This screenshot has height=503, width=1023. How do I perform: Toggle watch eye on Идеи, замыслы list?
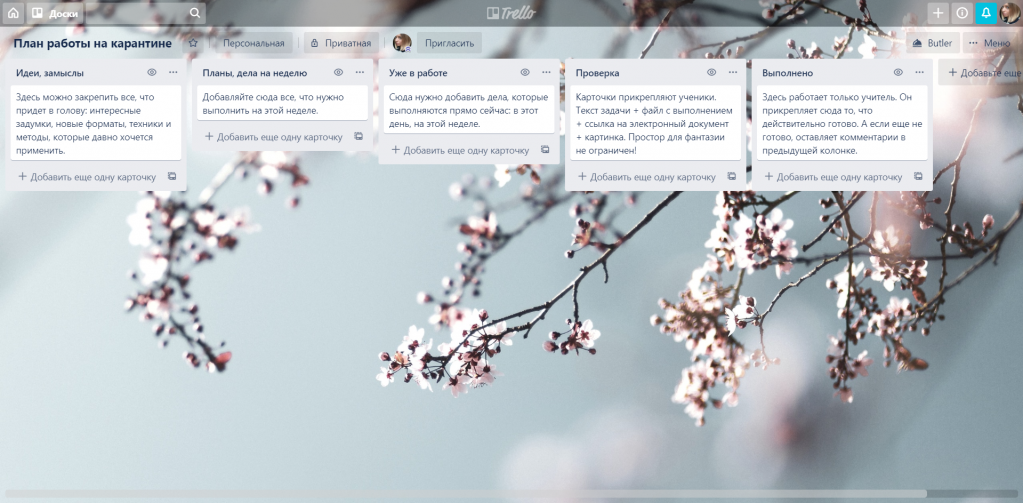point(152,72)
